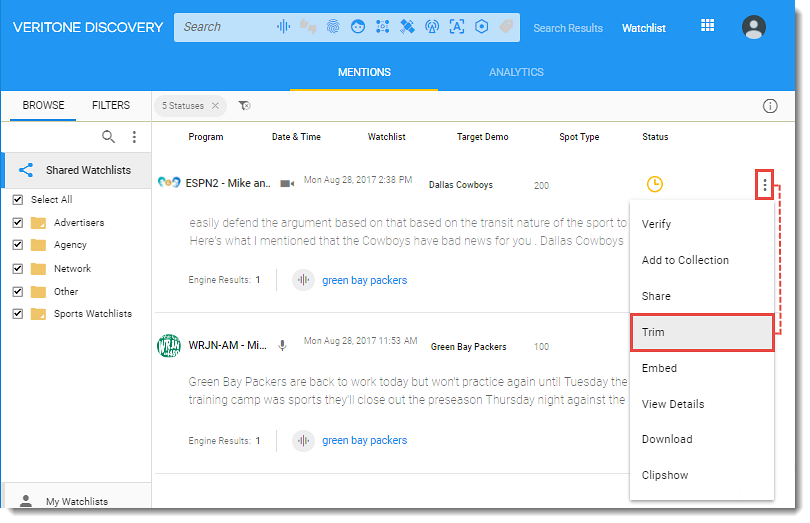Switch to the MENTIONS tab

coord(364,72)
